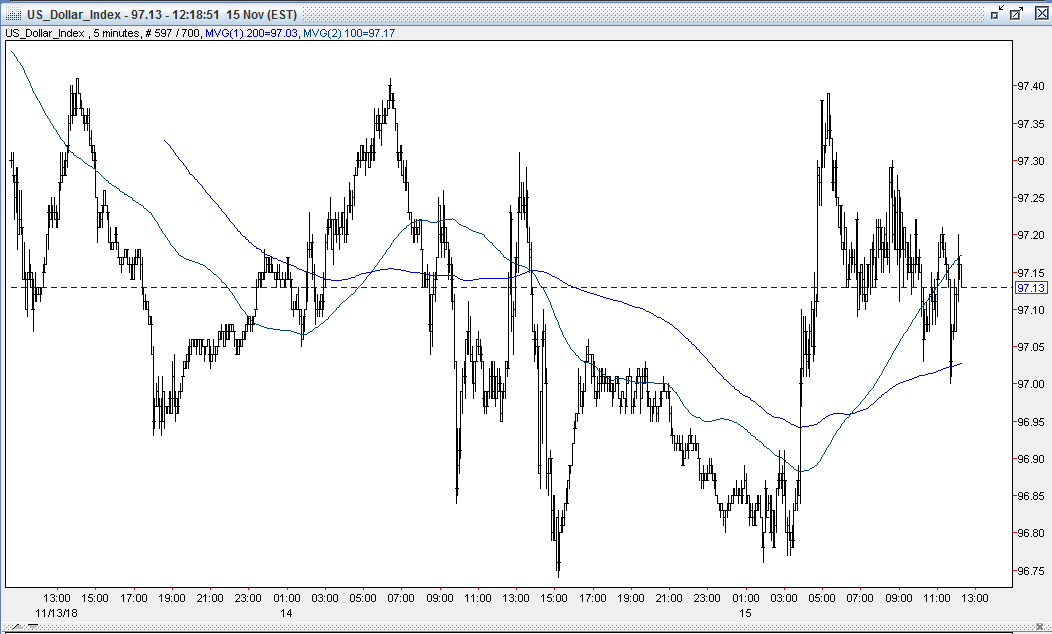
Task: Minimize the US_Dollar_Index chart window
Action: tap(998, 13)
